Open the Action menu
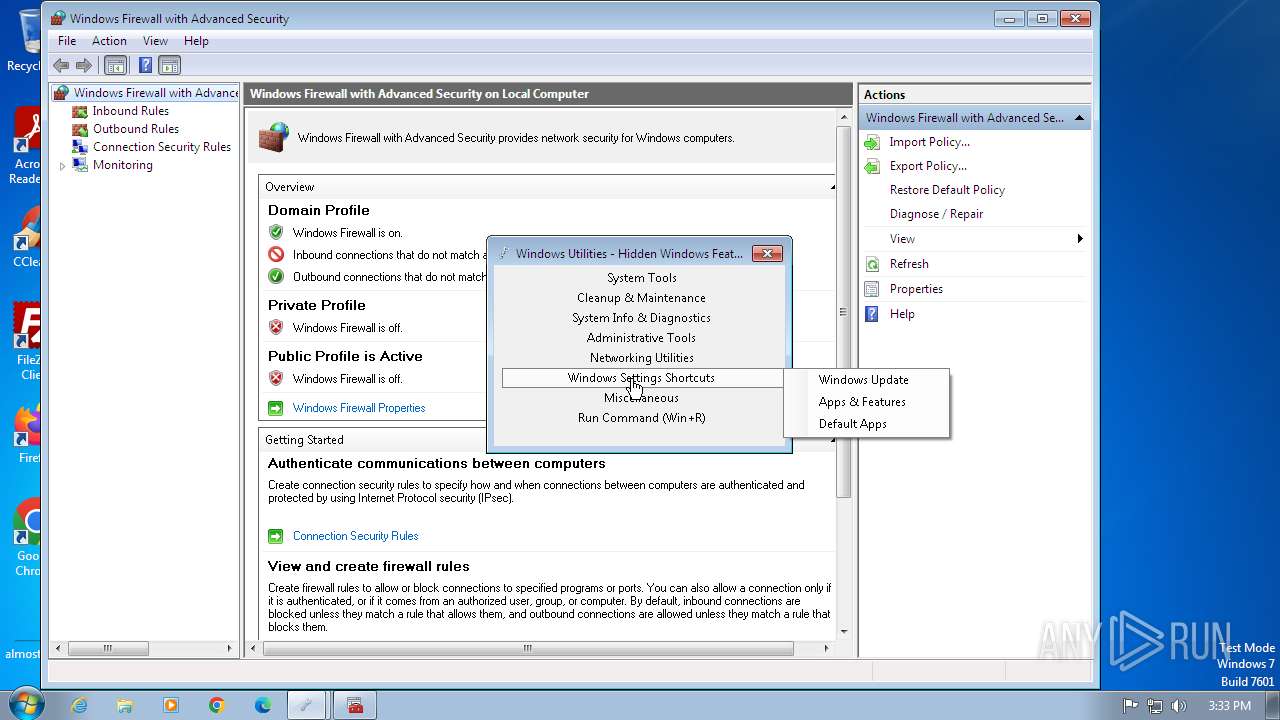The width and height of the screenshot is (1280, 720). tap(109, 41)
